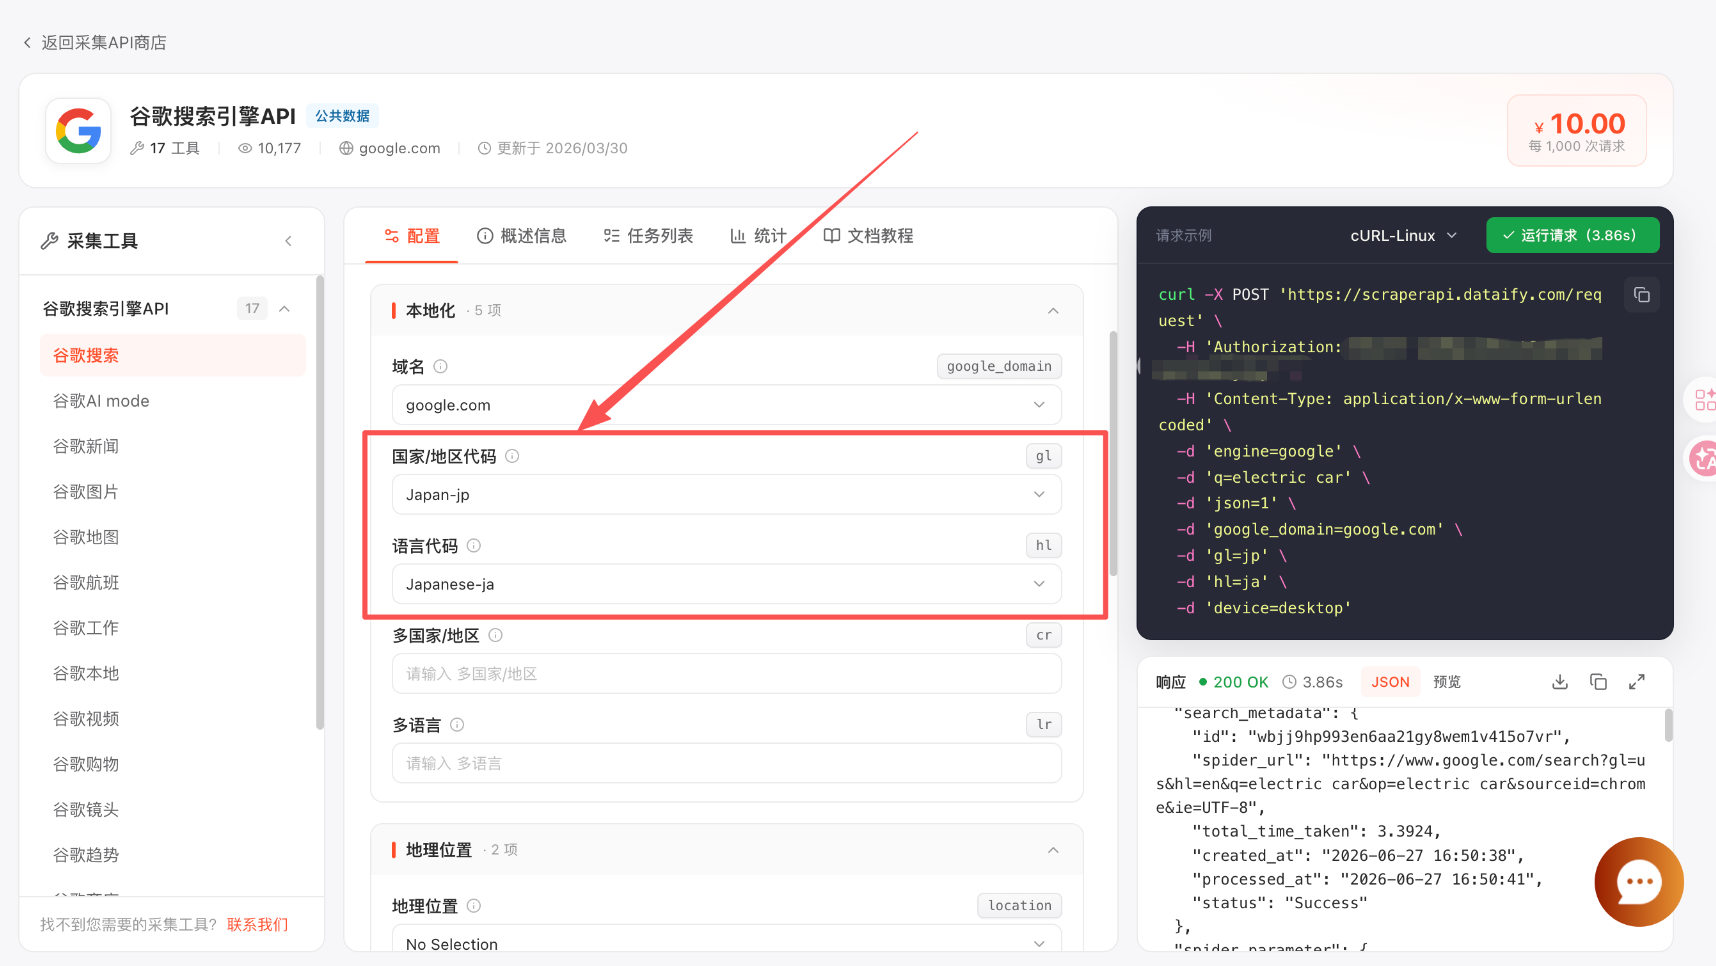Switch to the 统计 tab
The height and width of the screenshot is (966, 1716).
pos(758,236)
